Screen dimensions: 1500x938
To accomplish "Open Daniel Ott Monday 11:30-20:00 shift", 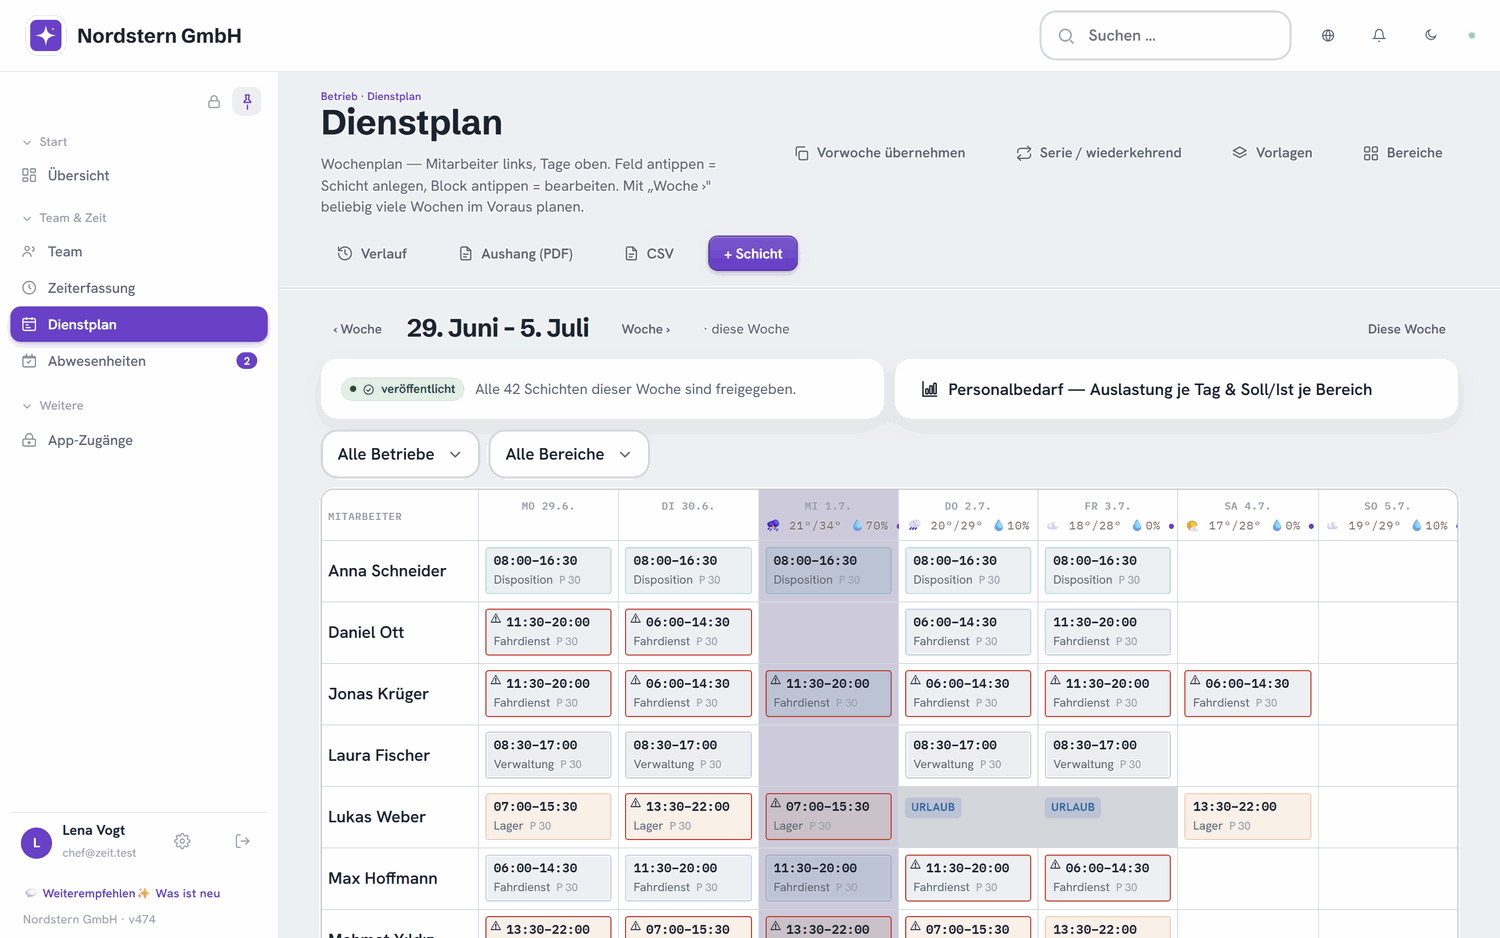I will pyautogui.click(x=548, y=632).
